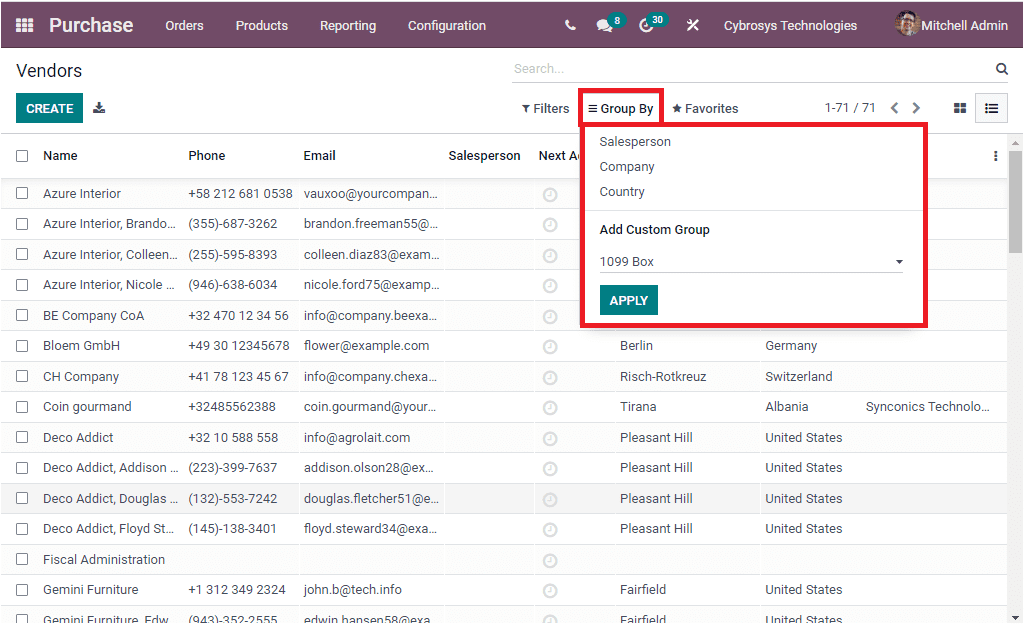Export vendor records via download icon
This screenshot has width=1024, height=624.
click(98, 107)
